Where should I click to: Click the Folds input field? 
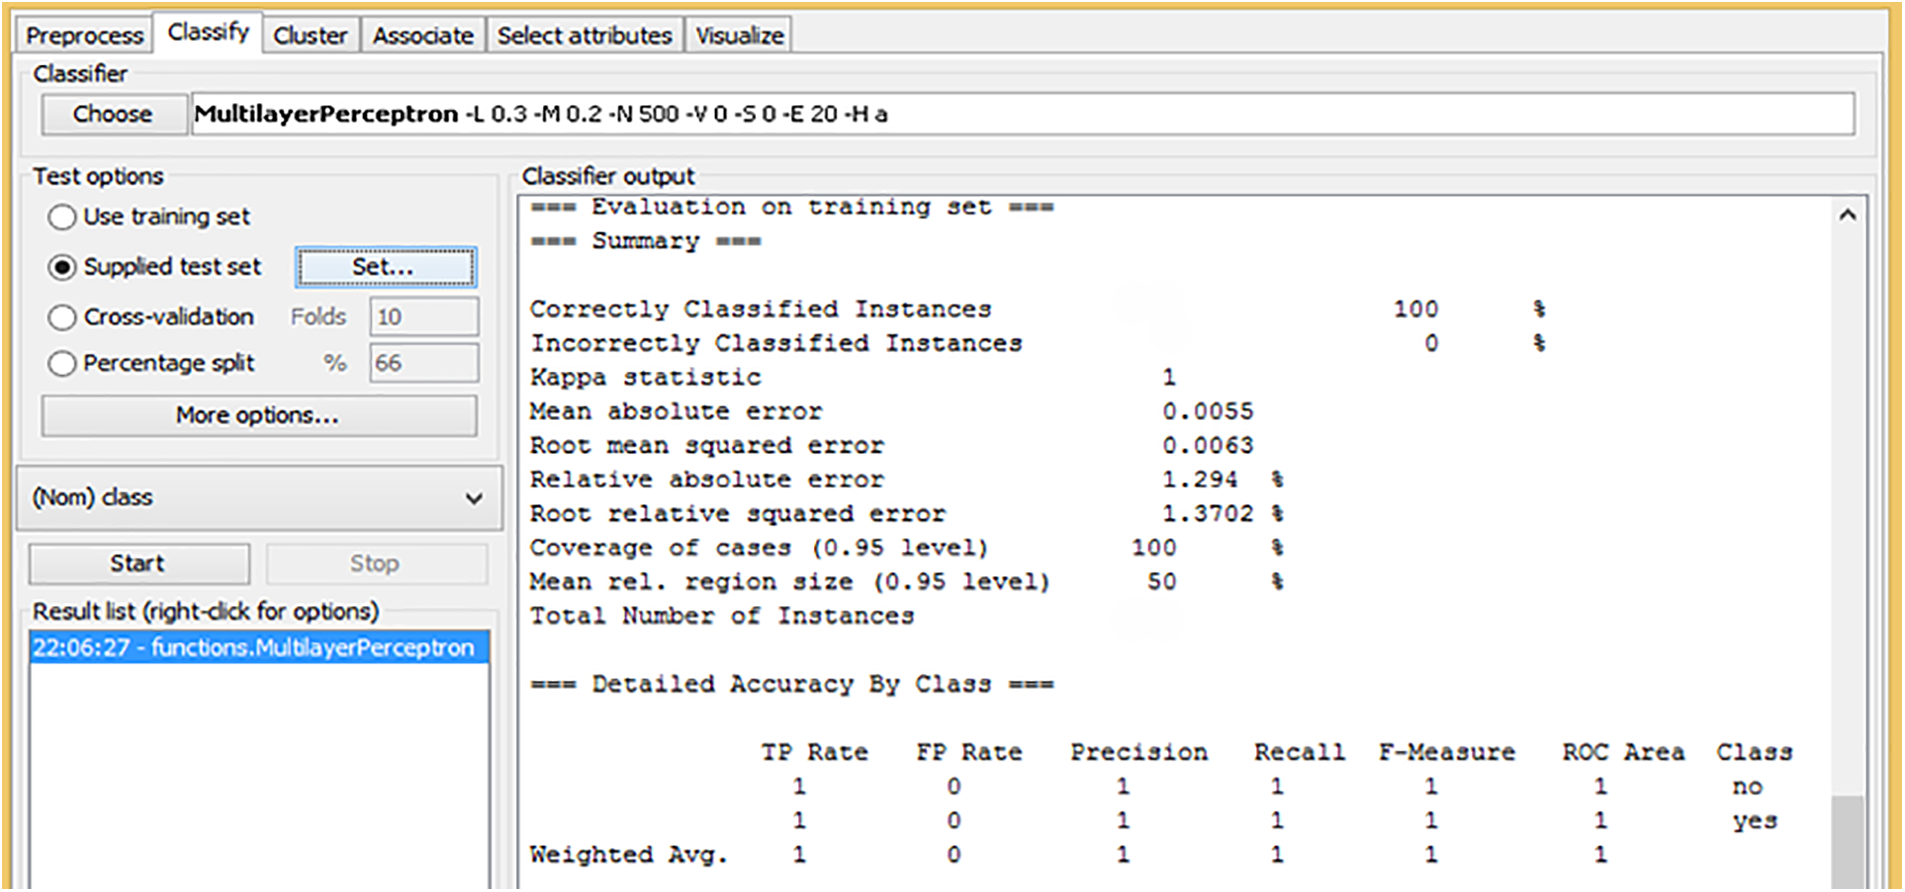pos(423,317)
